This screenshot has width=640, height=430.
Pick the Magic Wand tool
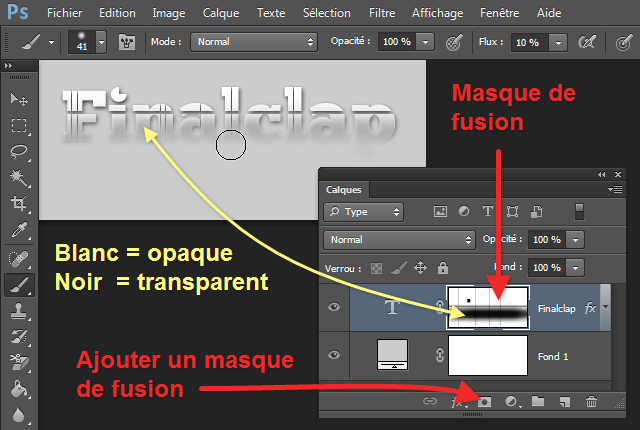(18, 178)
